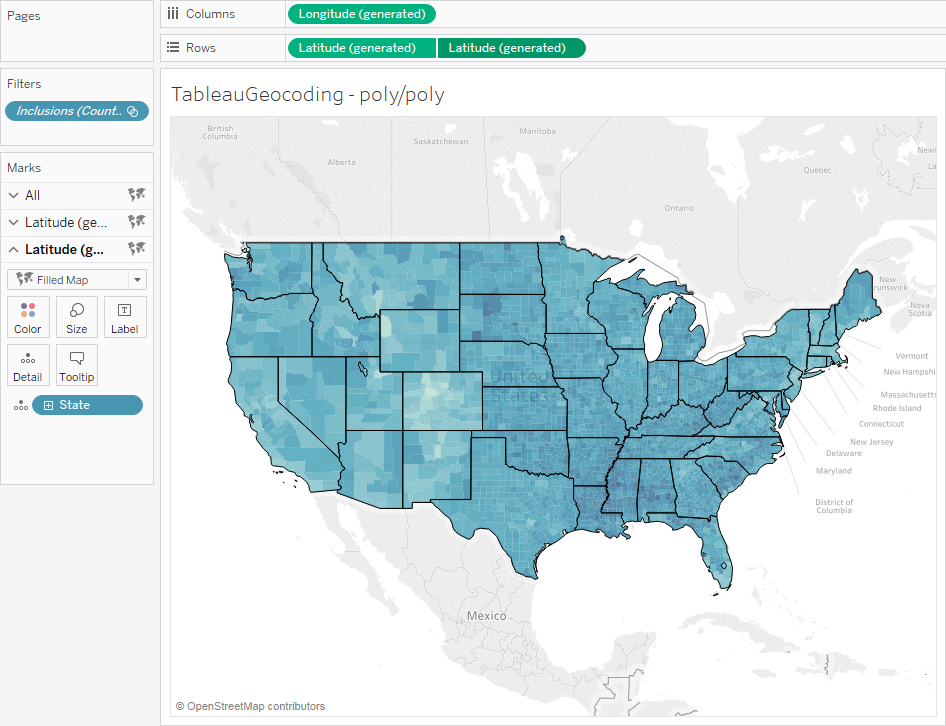This screenshot has width=946, height=726.
Task: Collapse the bold Latitude marks section
Action: point(14,250)
